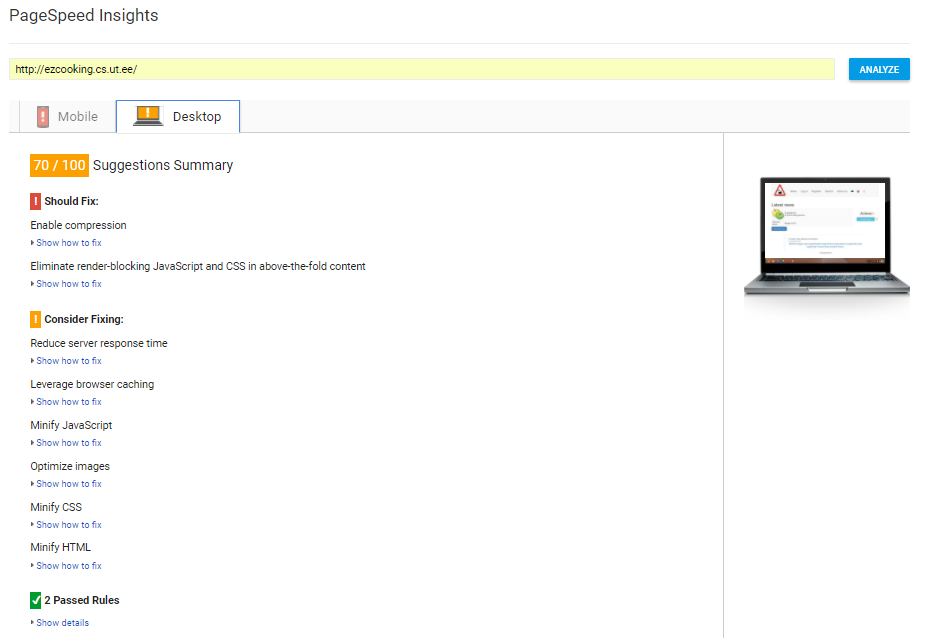Open the laptop preview thumbnail of the site
Screen dimensions: 949x638
pyautogui.click(x=826, y=236)
